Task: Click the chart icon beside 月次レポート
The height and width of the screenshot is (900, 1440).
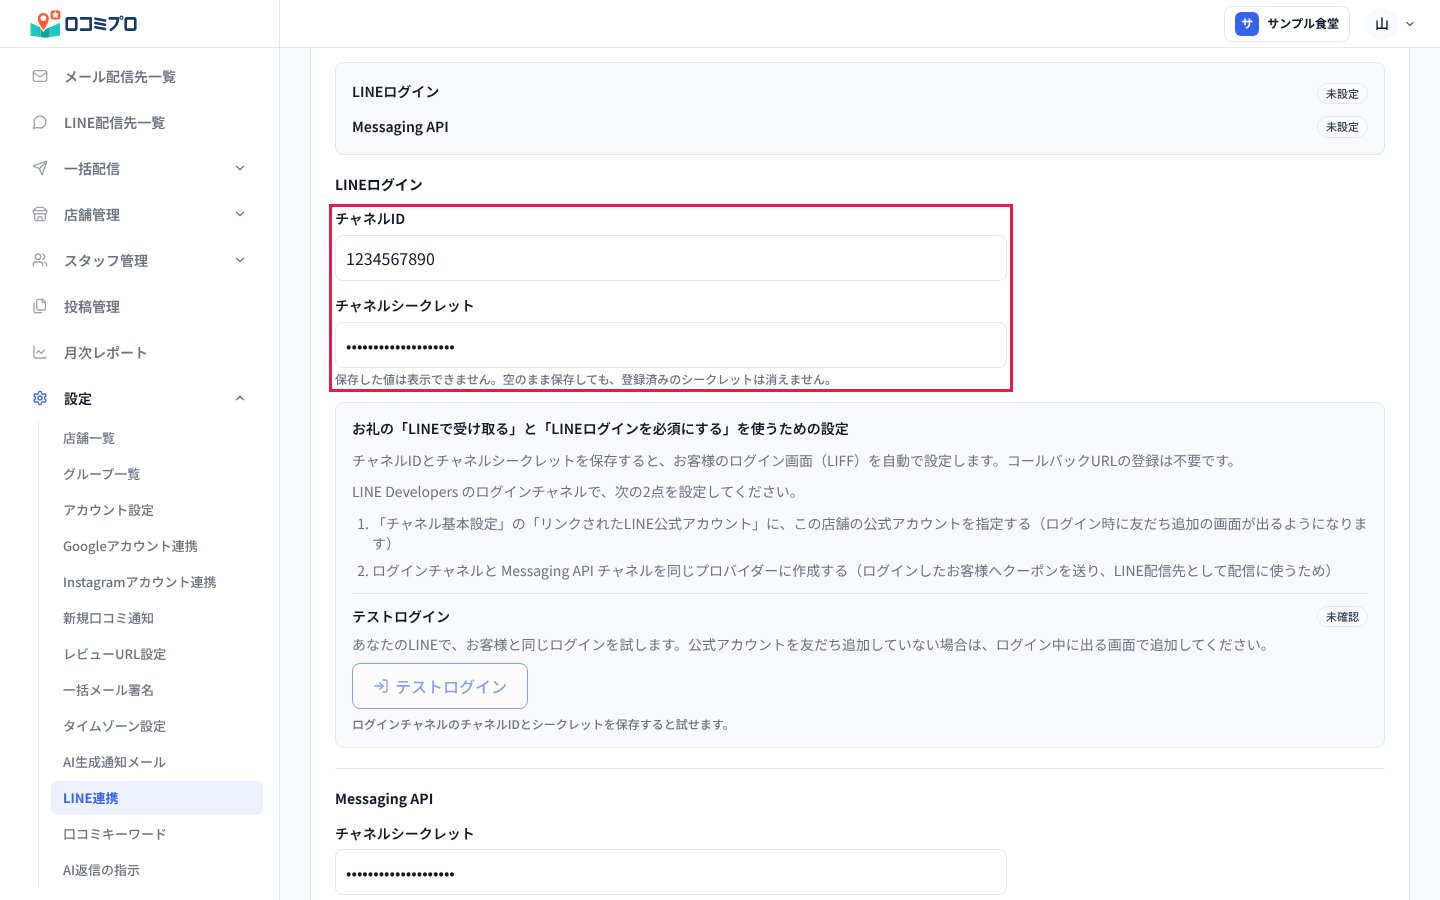Action: coord(40,352)
